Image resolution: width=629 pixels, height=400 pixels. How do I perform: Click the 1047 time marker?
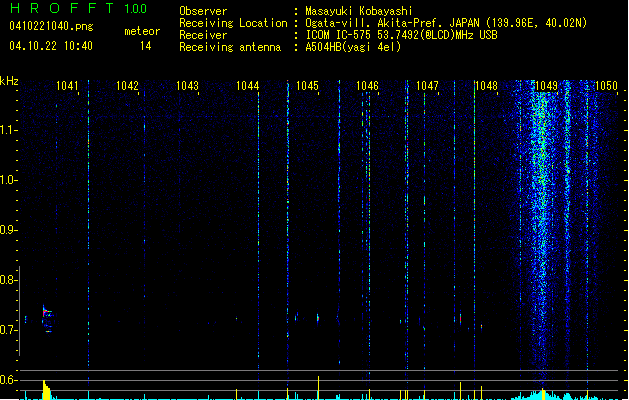point(427,85)
